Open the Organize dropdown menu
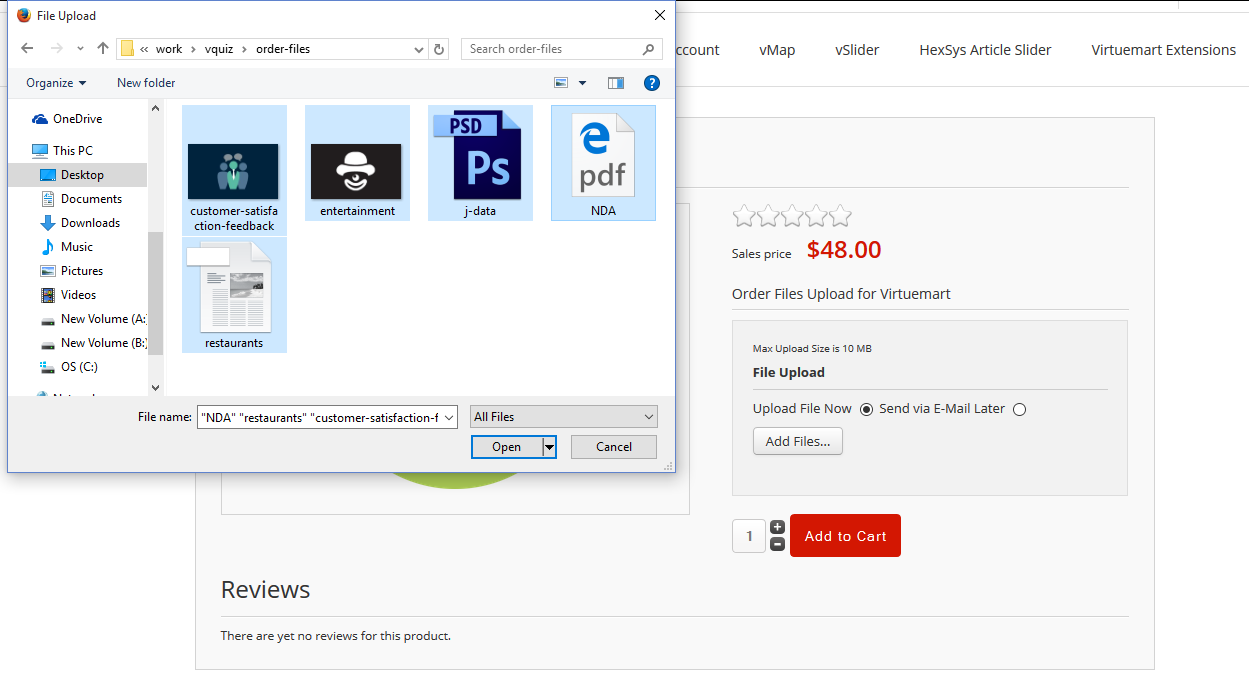Viewport: 1249px width, 684px height. [56, 83]
